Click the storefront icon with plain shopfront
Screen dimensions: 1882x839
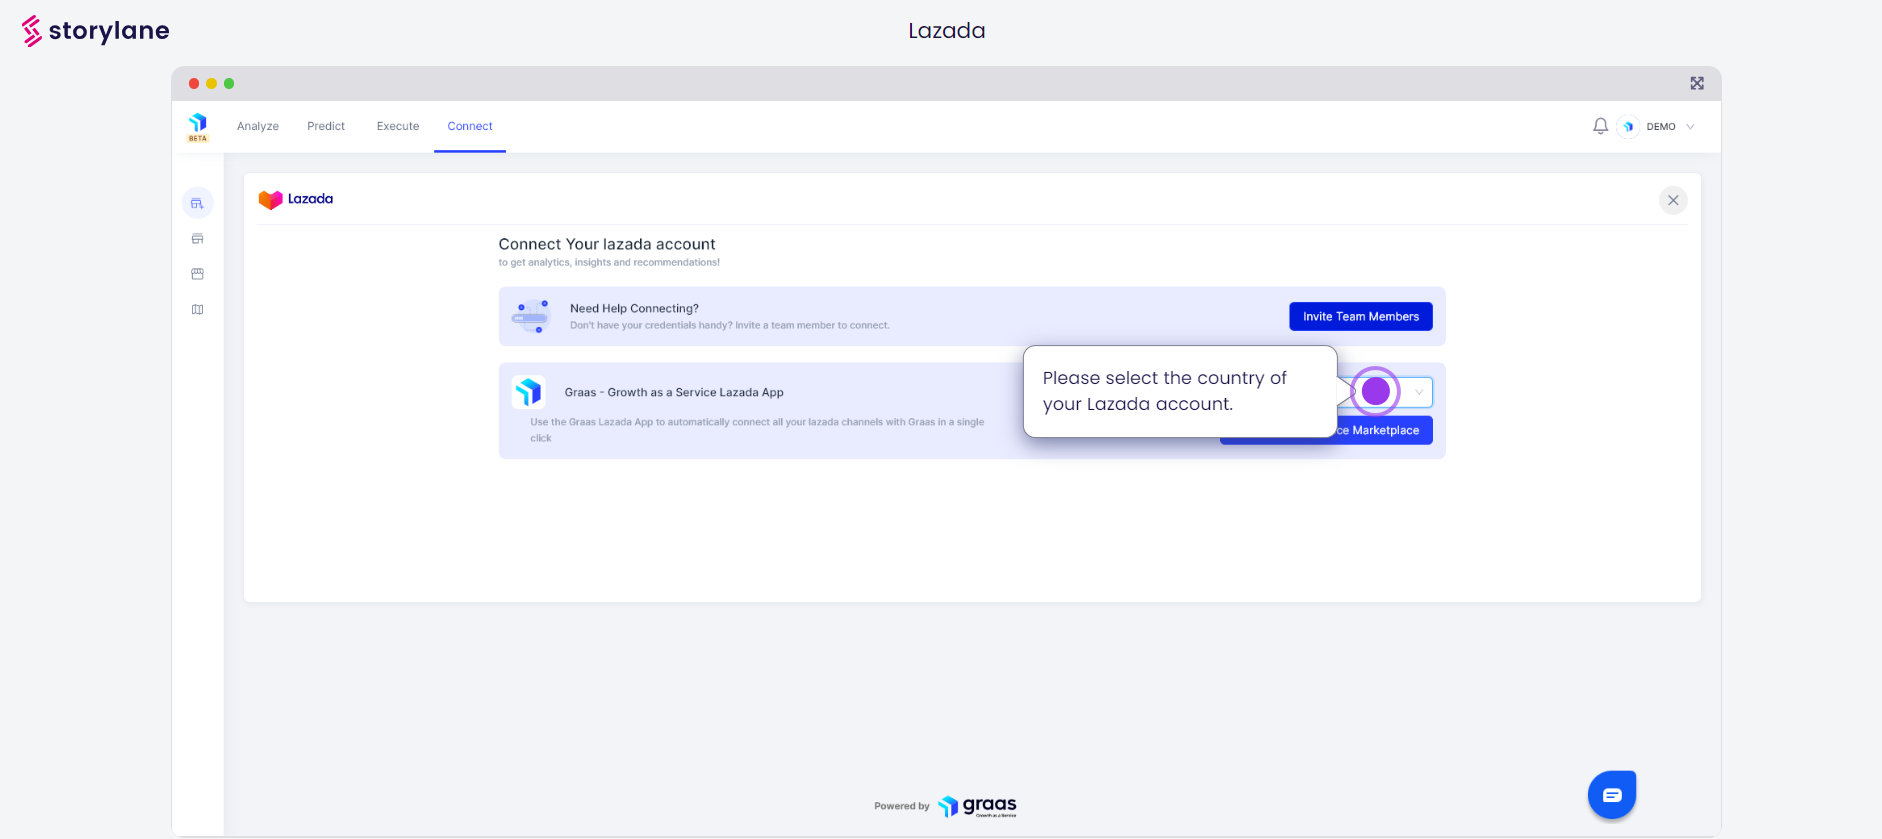pyautogui.click(x=198, y=239)
